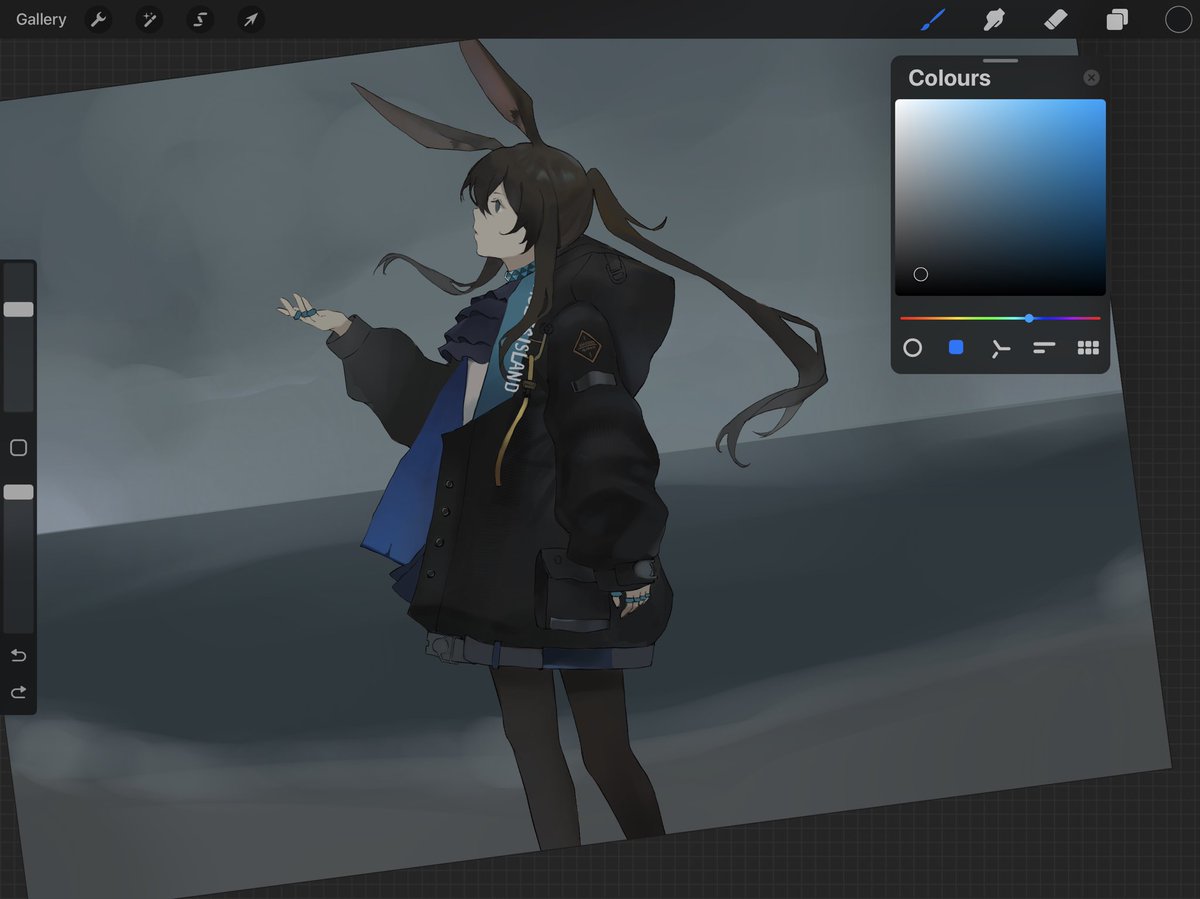The width and height of the screenshot is (1200, 899).
Task: Switch to the Disc colour tab
Action: tap(912, 348)
